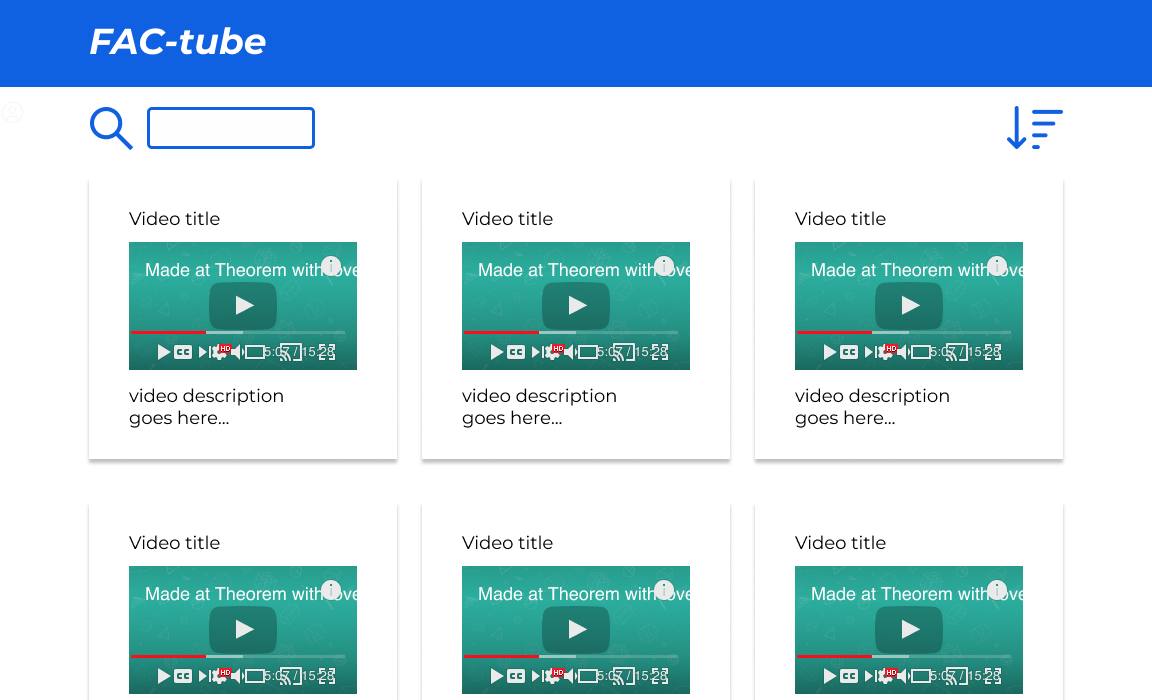The height and width of the screenshot is (700, 1152).
Task: Open the Video title of the bottom row's first card
Action: tap(174, 543)
